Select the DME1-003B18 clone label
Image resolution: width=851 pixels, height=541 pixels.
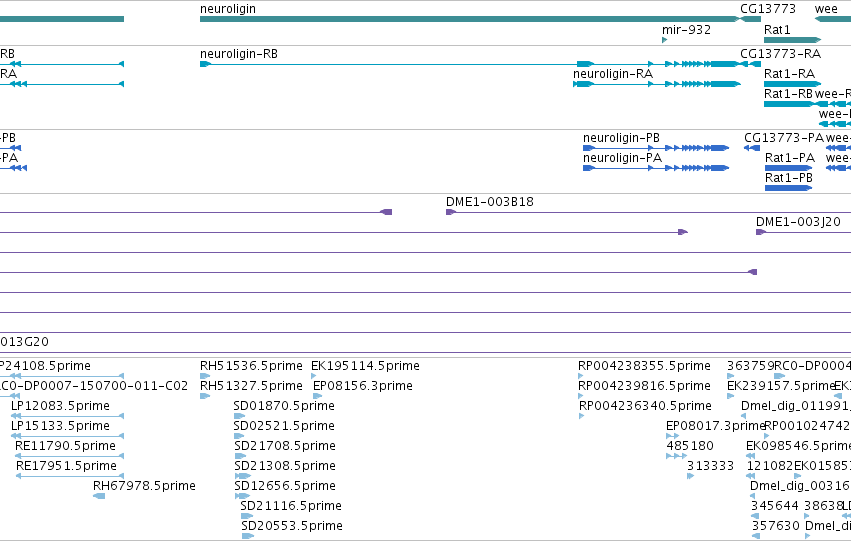point(490,202)
